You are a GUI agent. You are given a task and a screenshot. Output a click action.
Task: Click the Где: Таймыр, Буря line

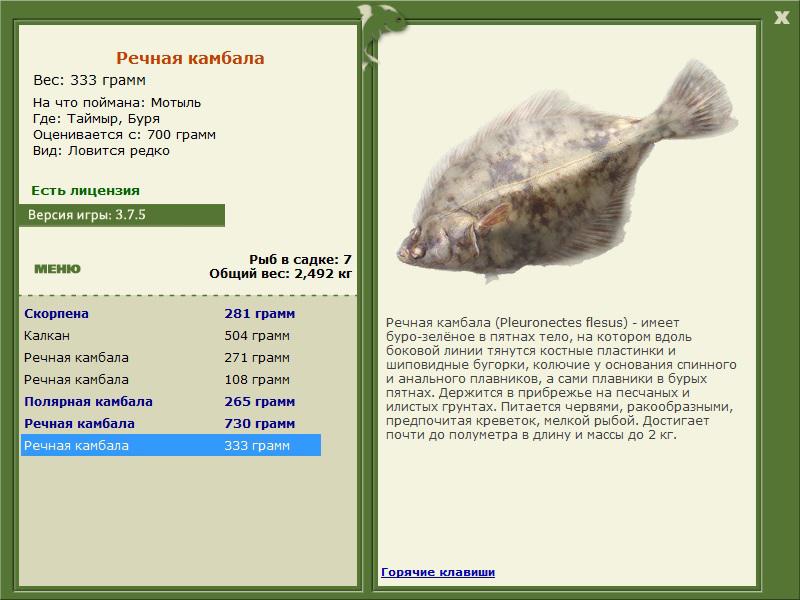(x=96, y=118)
